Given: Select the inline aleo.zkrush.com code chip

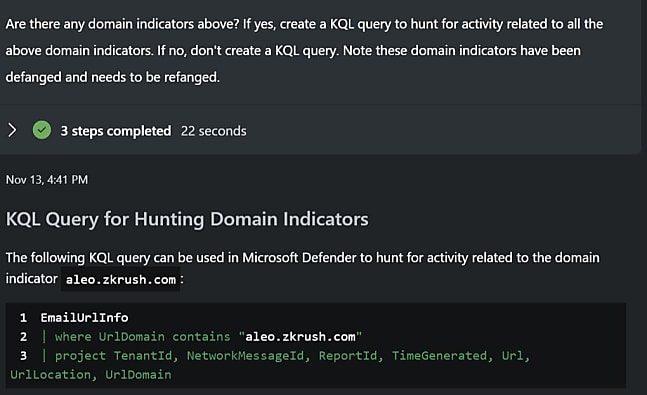Looking at the screenshot, I should [x=120, y=279].
